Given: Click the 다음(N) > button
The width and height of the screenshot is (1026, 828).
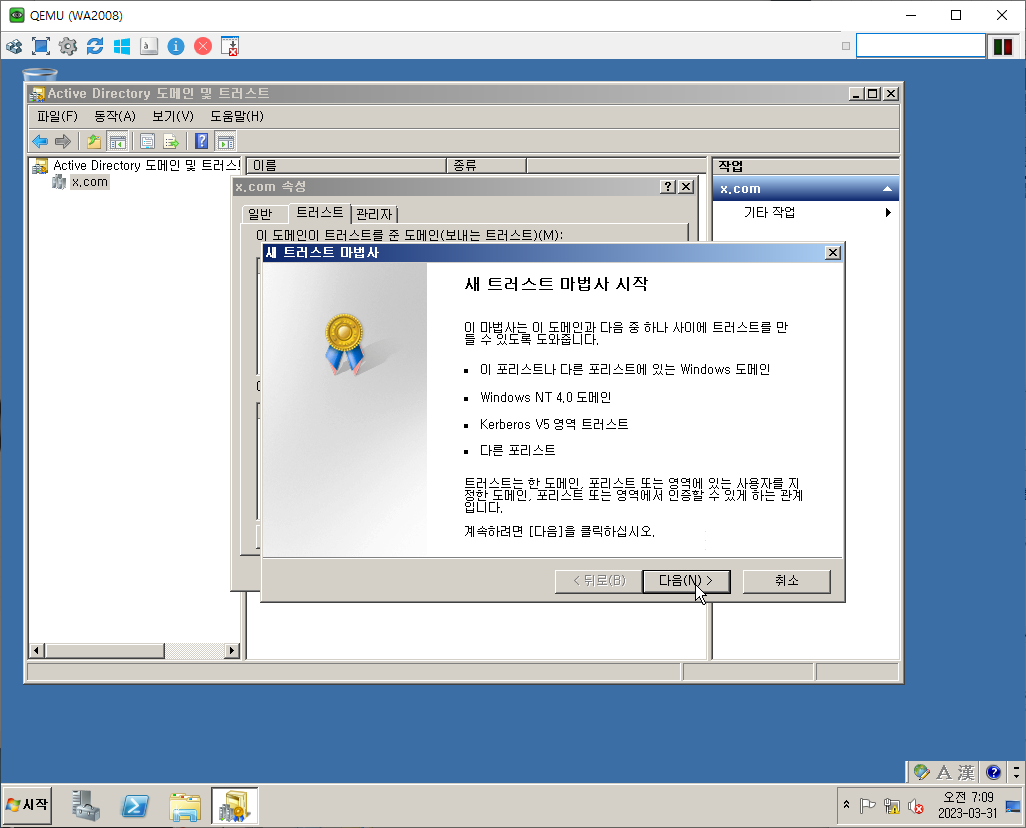Looking at the screenshot, I should [686, 581].
